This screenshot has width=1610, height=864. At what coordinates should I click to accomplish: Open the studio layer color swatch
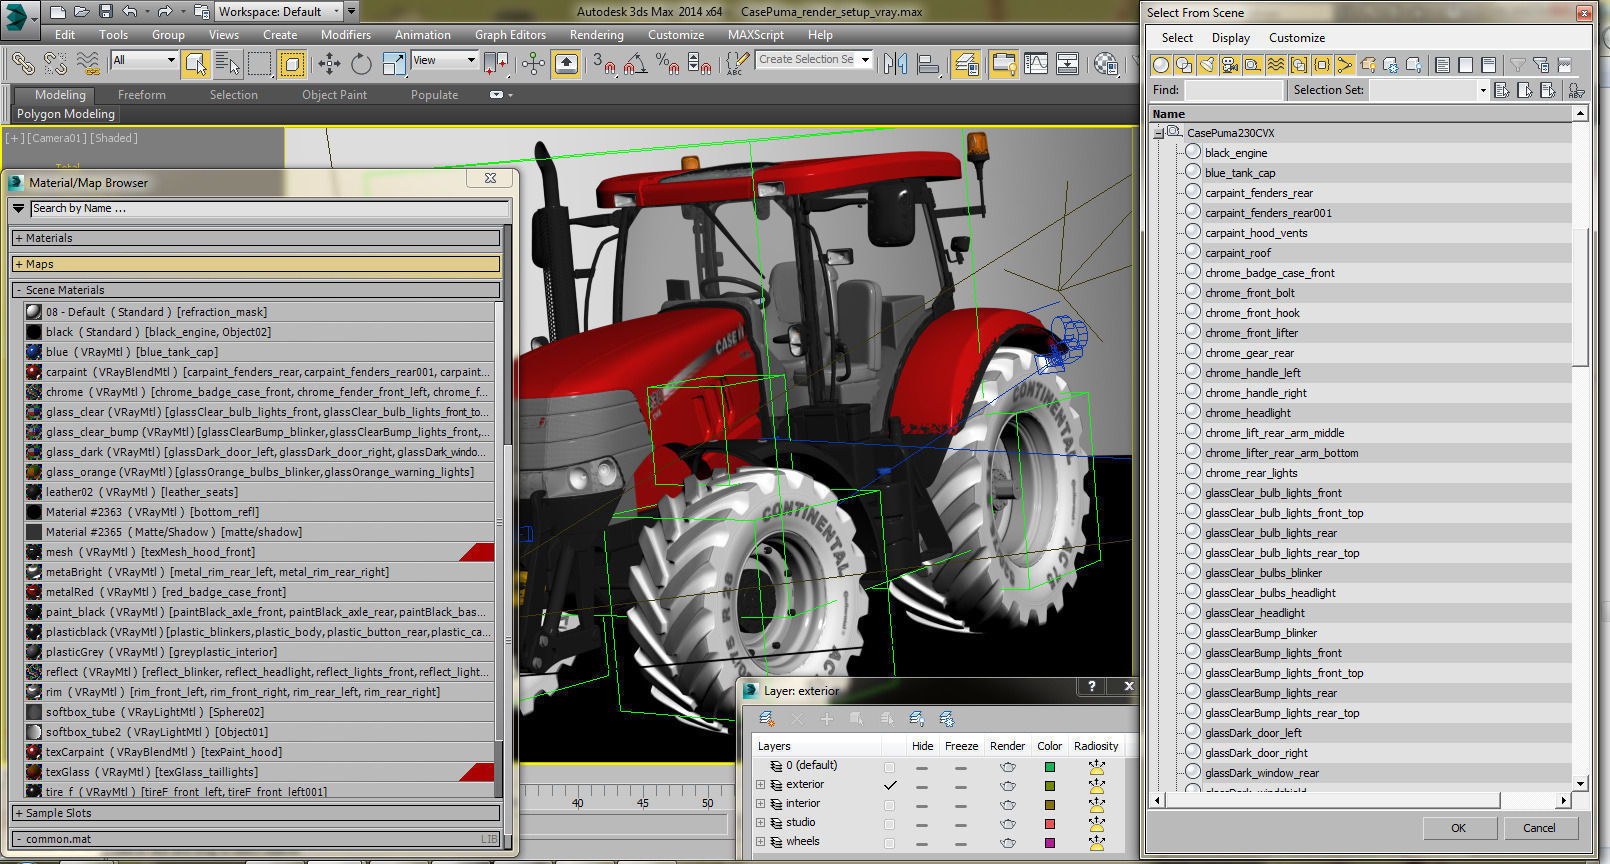(x=1049, y=824)
